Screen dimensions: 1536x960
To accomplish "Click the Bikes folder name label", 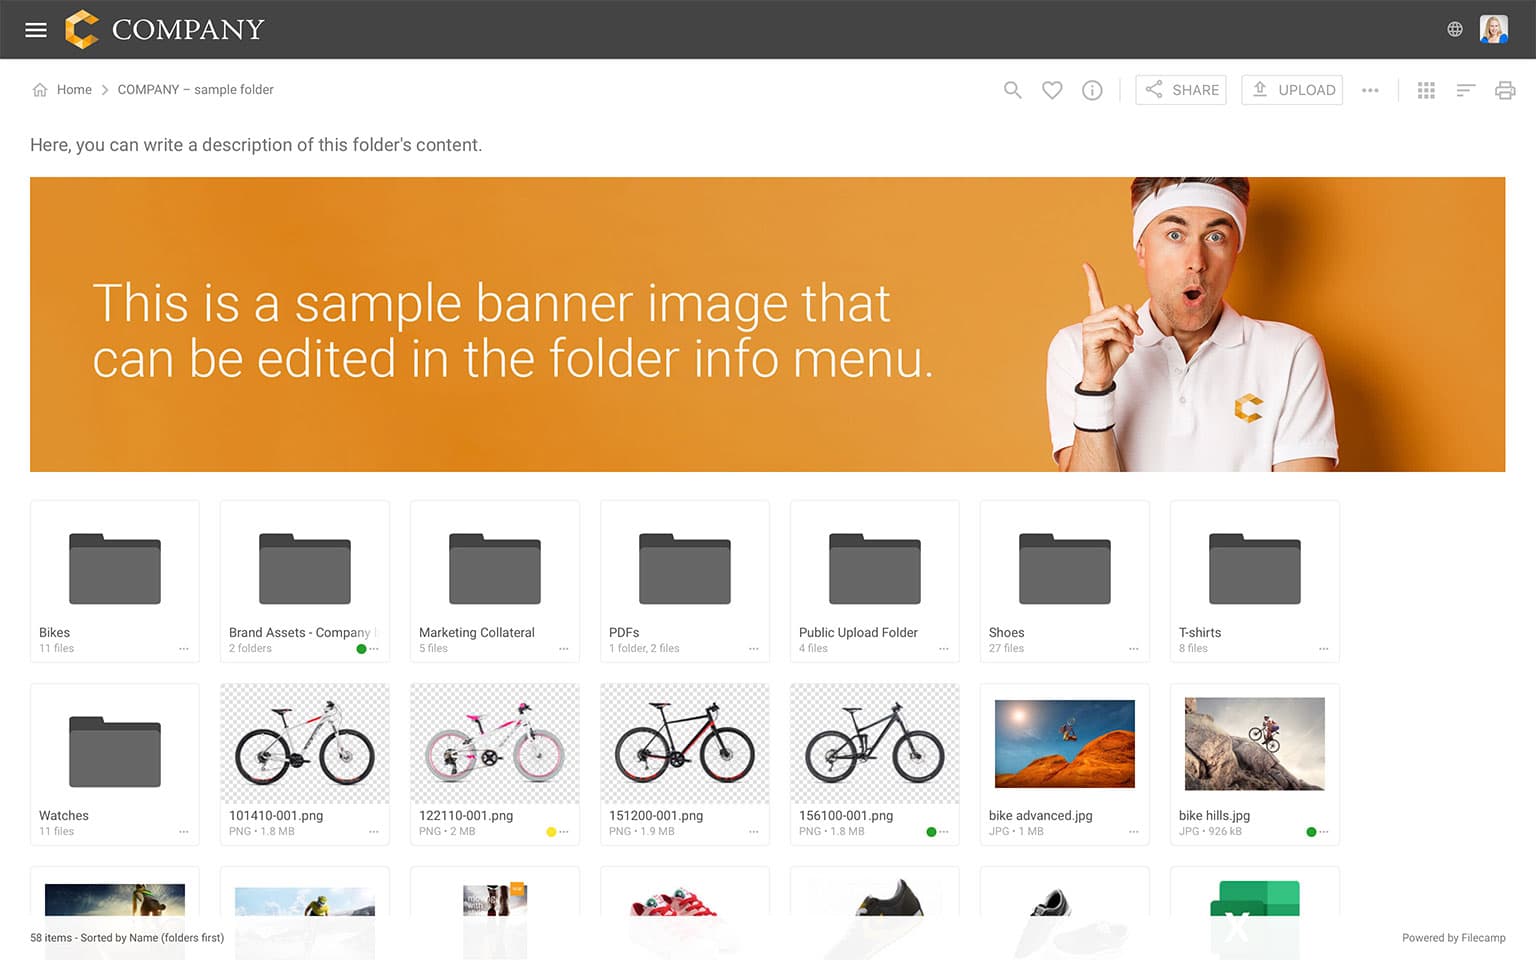I will [x=54, y=633].
